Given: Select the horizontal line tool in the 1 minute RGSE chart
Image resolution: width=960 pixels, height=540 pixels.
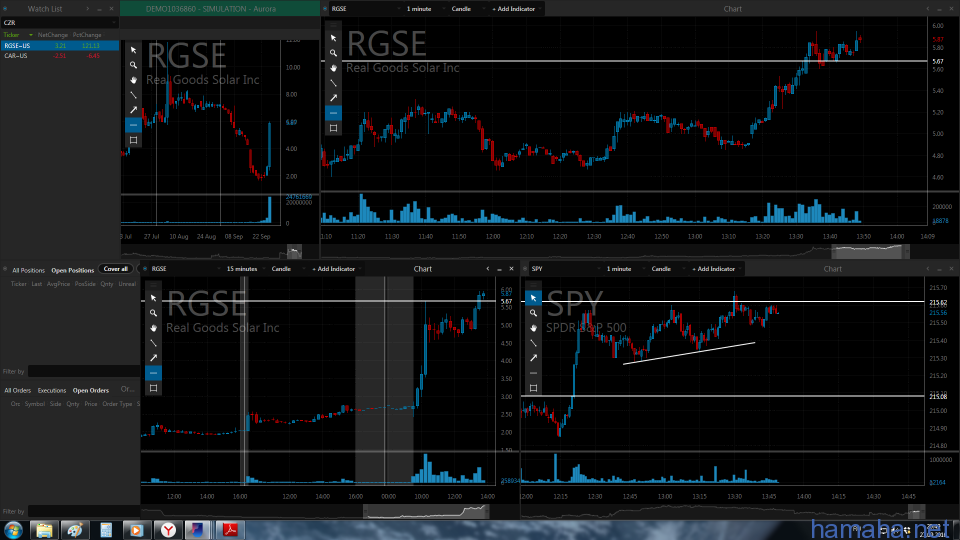Looking at the screenshot, I should coord(333,113).
